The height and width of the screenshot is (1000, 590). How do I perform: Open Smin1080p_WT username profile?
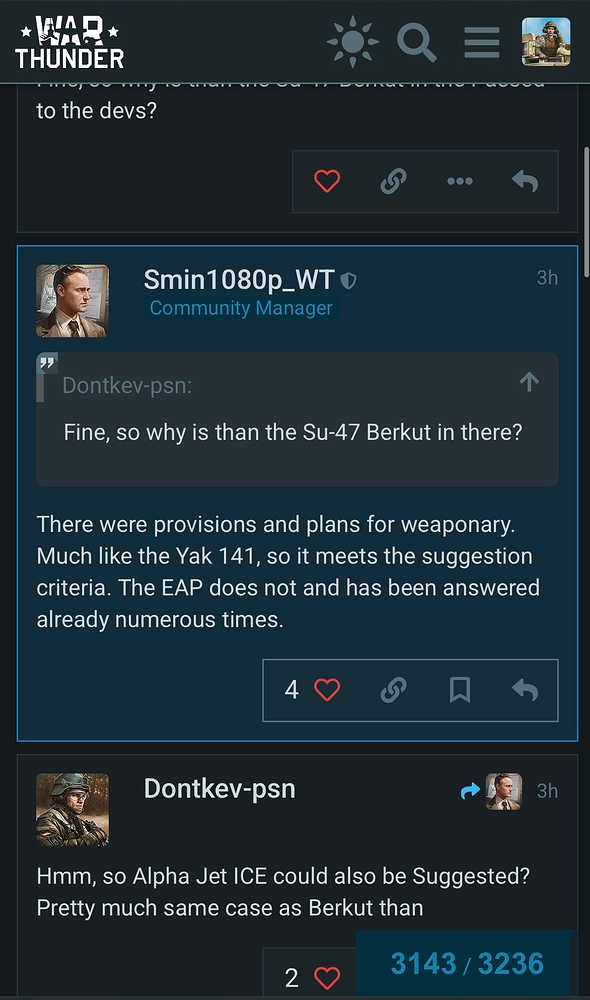239,279
